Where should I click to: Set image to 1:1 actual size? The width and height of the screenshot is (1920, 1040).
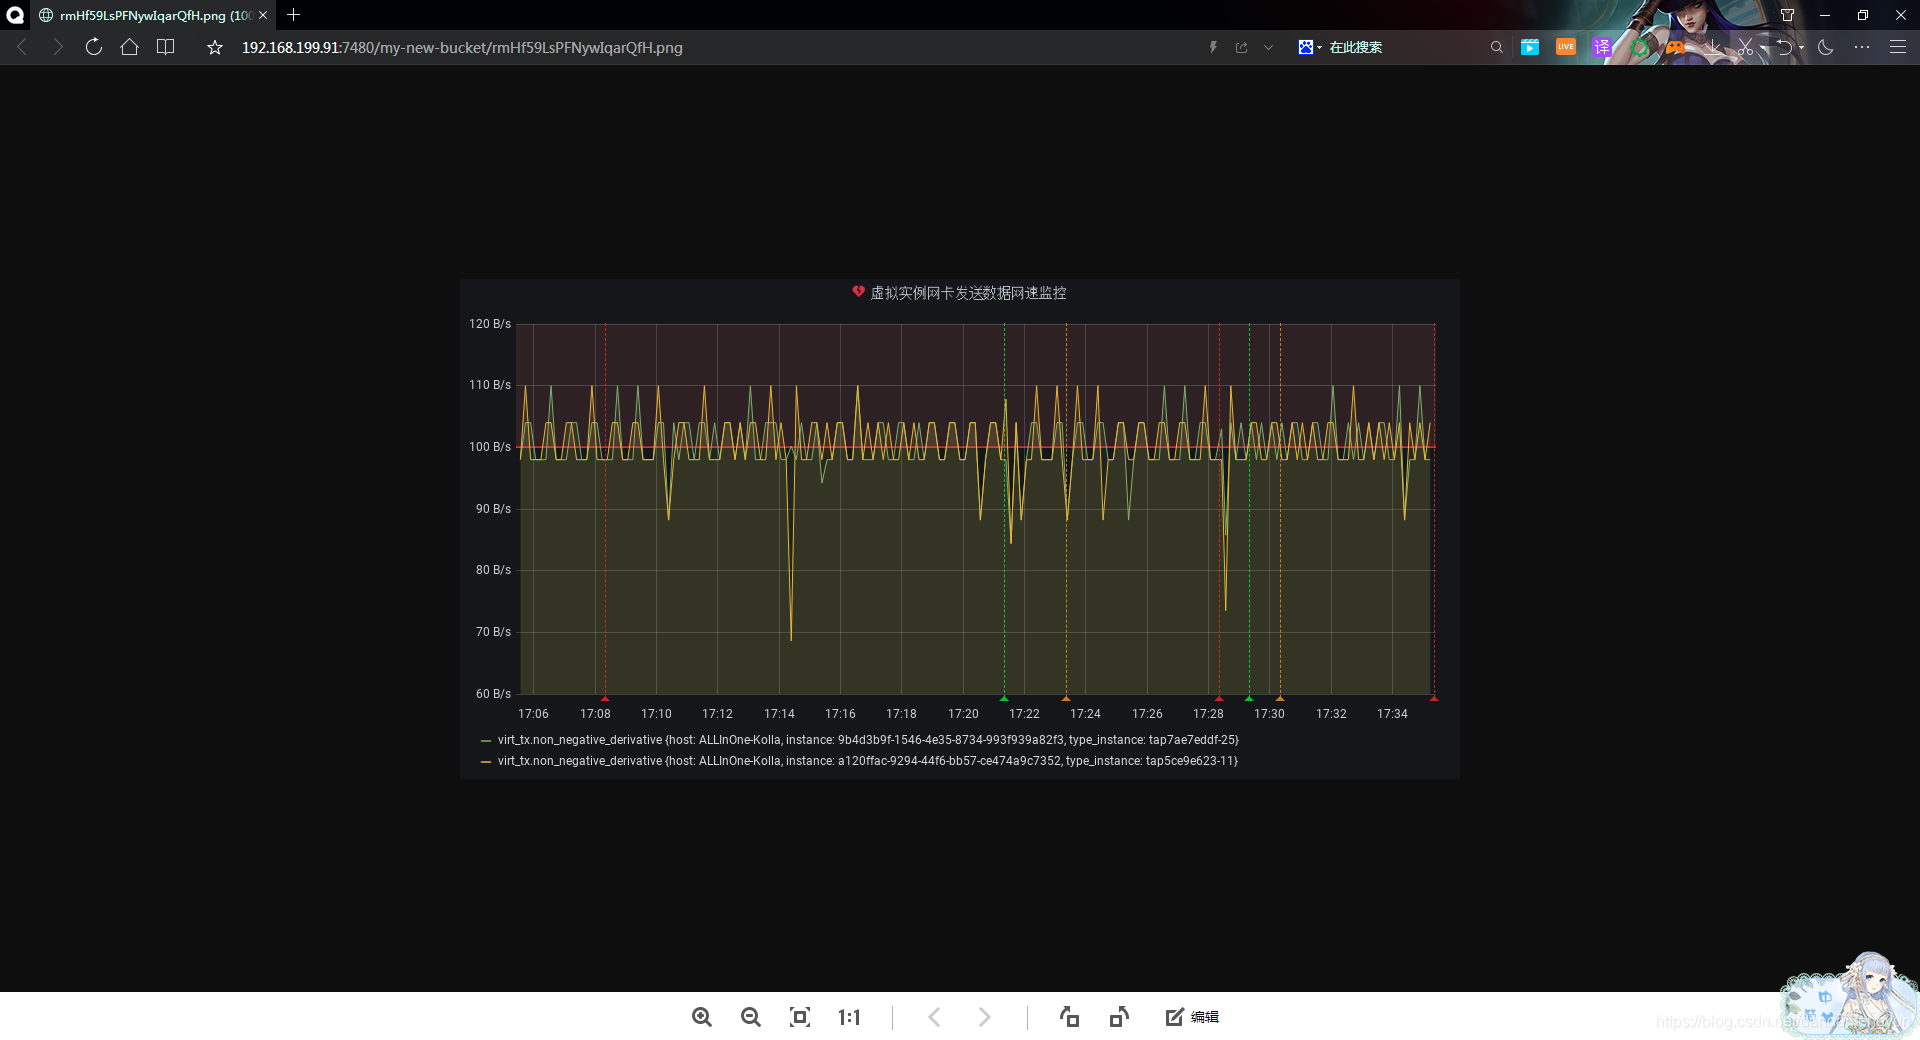[849, 1017]
